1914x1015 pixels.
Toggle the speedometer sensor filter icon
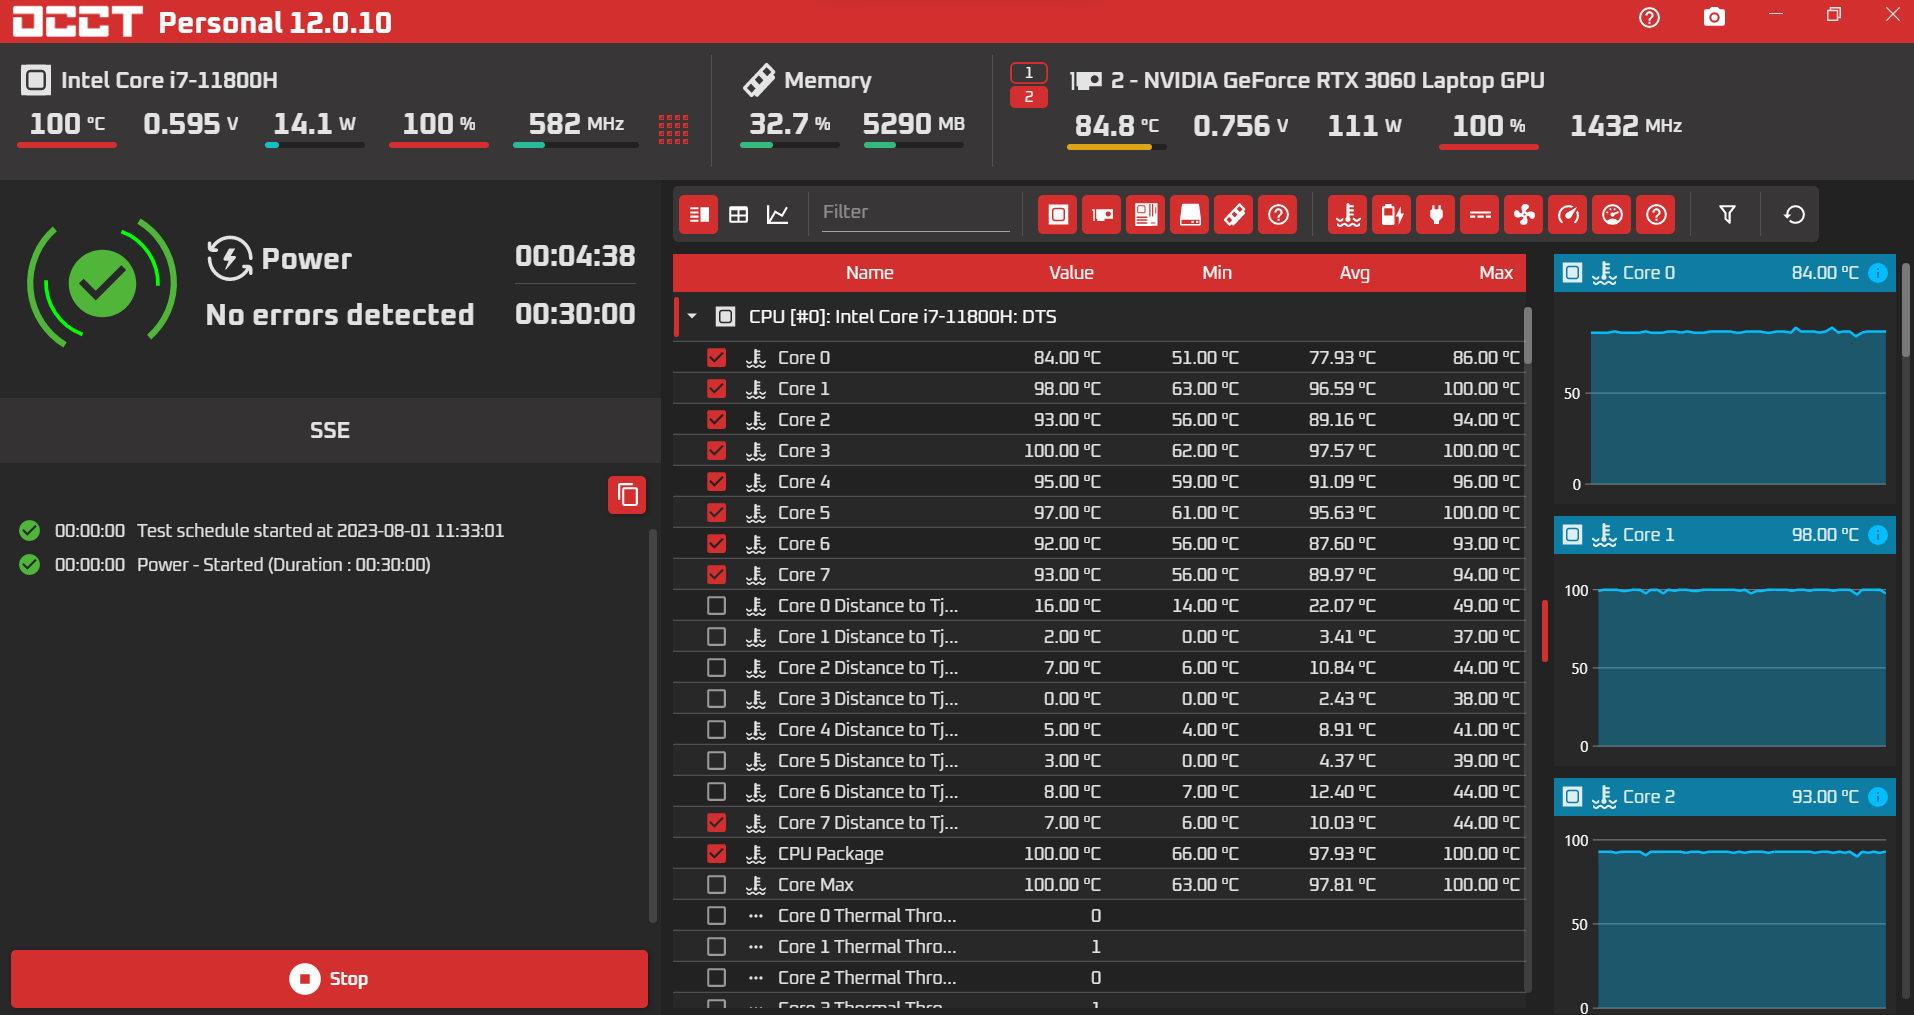(x=1568, y=214)
